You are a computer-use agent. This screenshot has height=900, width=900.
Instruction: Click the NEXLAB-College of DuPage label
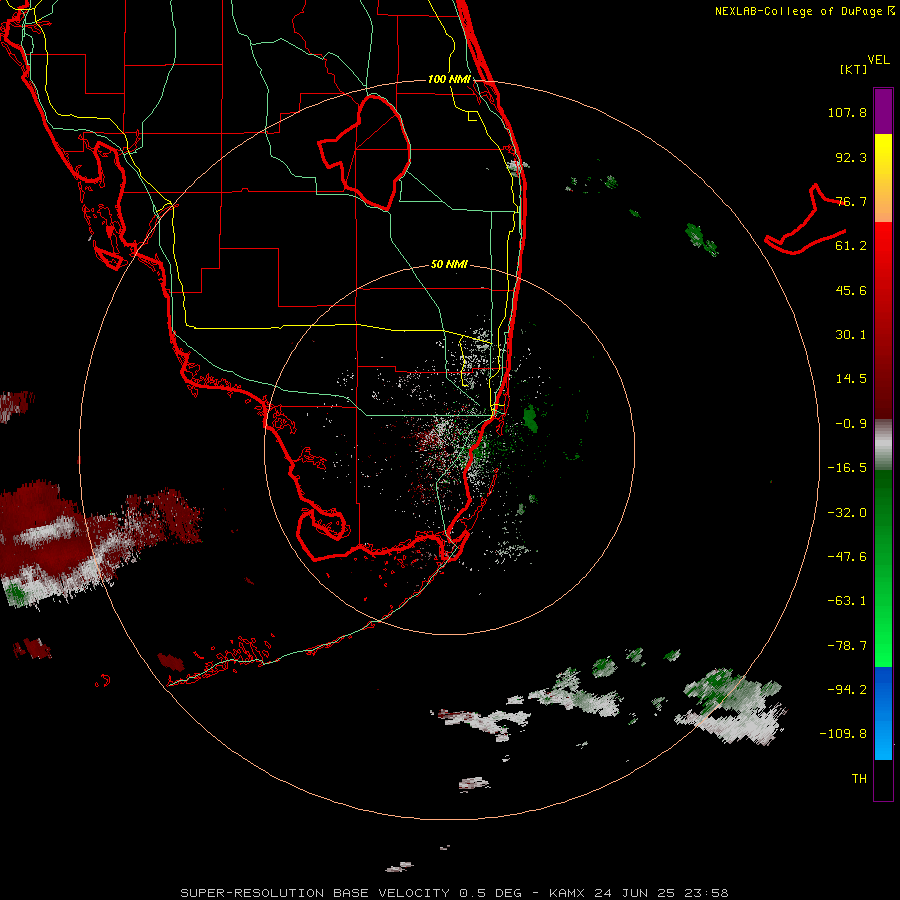pyautogui.click(x=805, y=11)
